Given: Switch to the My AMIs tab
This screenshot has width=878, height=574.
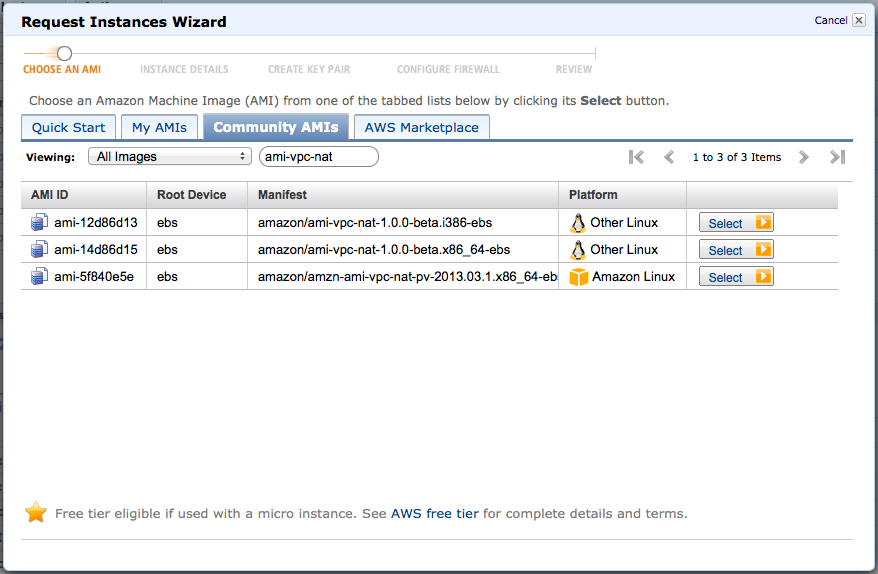Looking at the screenshot, I should (x=159, y=127).
